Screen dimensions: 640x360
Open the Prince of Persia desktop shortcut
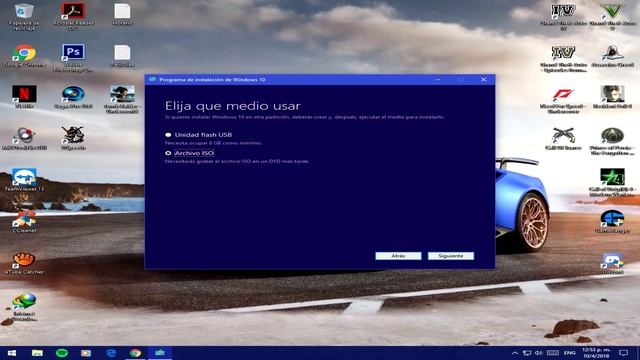point(612,141)
